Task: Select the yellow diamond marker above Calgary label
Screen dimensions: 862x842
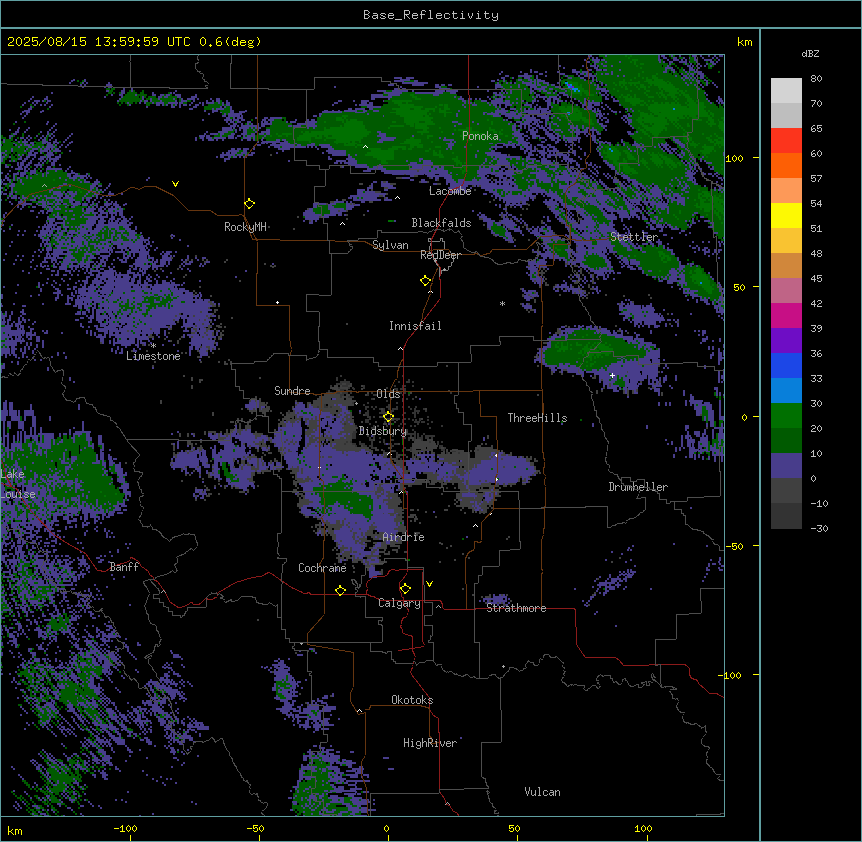Action: (x=406, y=589)
